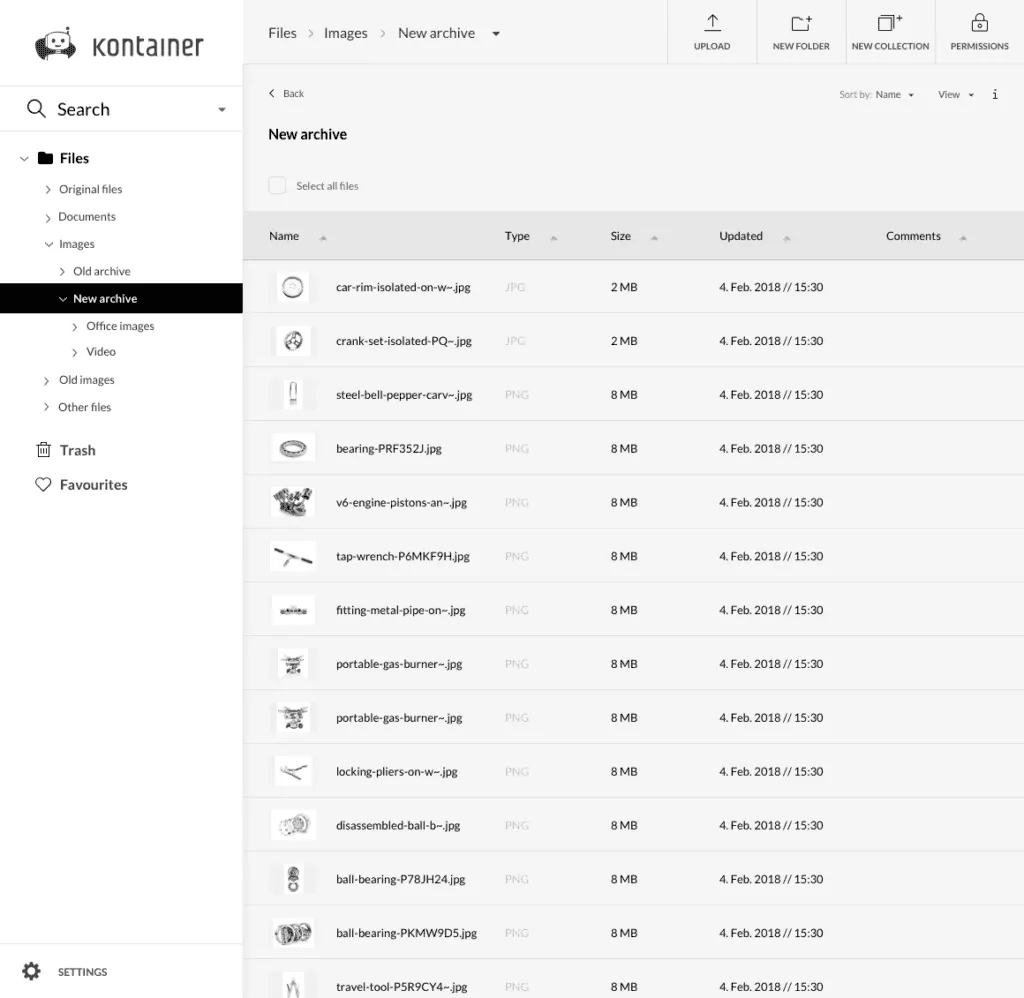Click the Kontainer logo
This screenshot has width=1024, height=998.
pyautogui.click(x=119, y=44)
